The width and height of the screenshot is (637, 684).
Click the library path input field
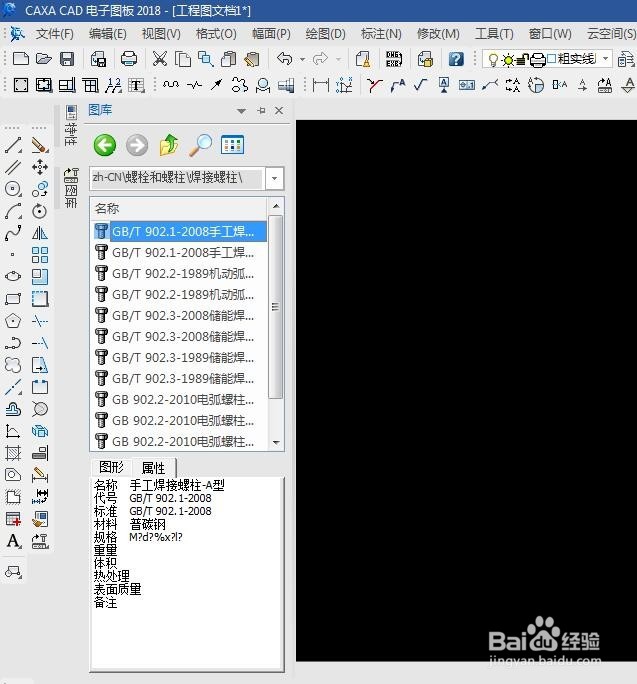pos(177,178)
